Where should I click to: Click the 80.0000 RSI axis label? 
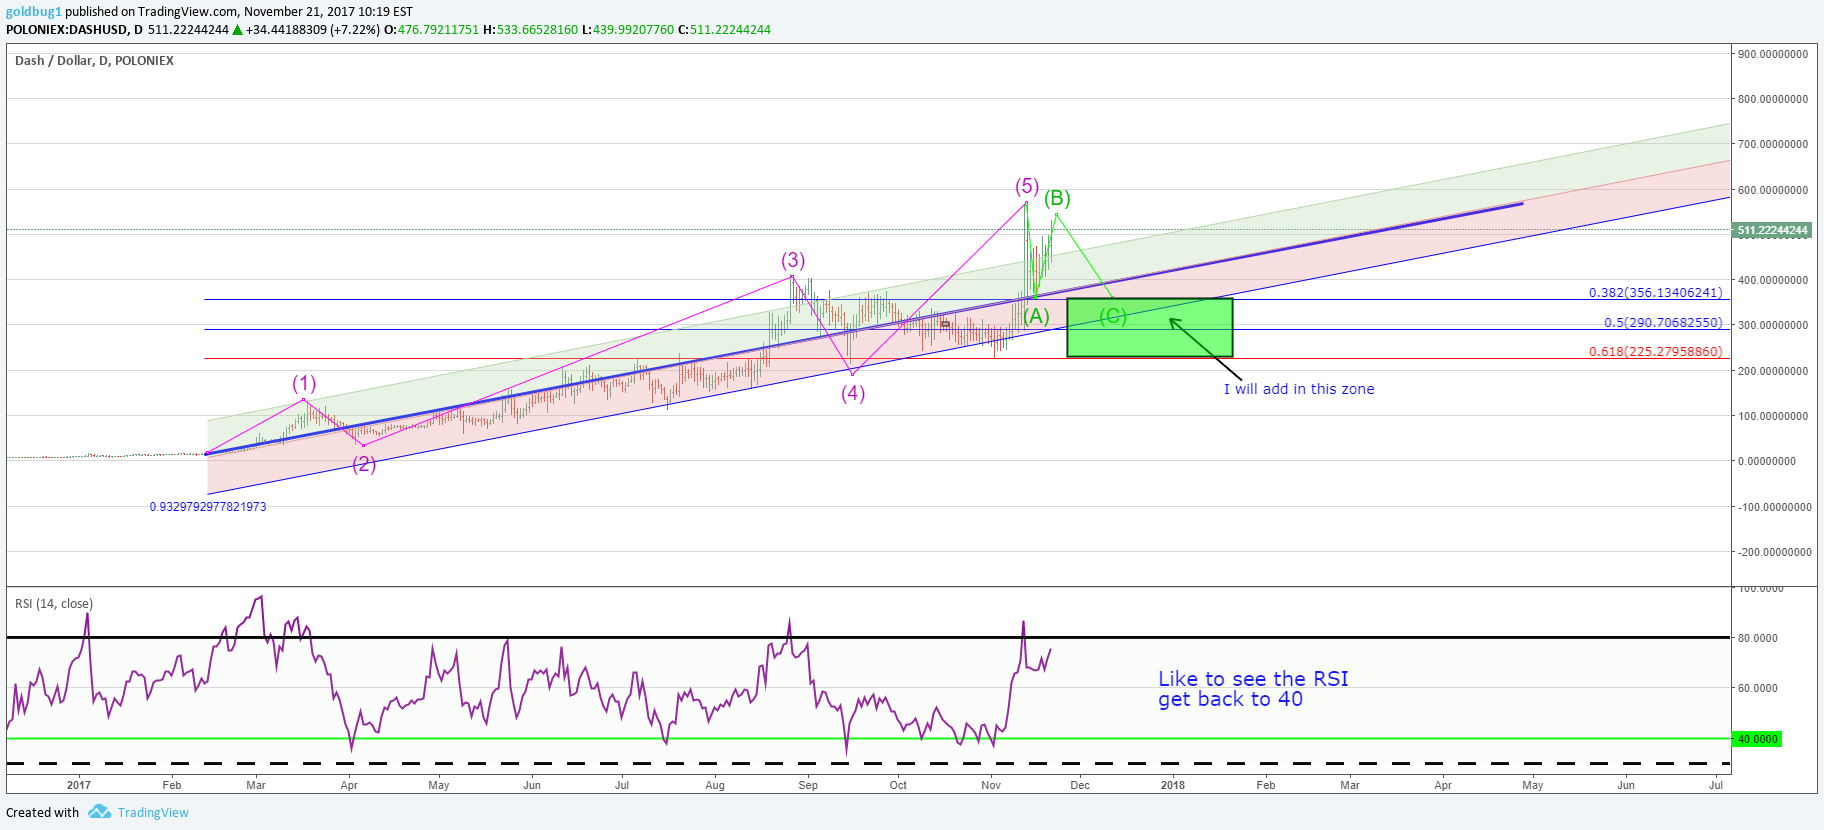(x=1758, y=638)
